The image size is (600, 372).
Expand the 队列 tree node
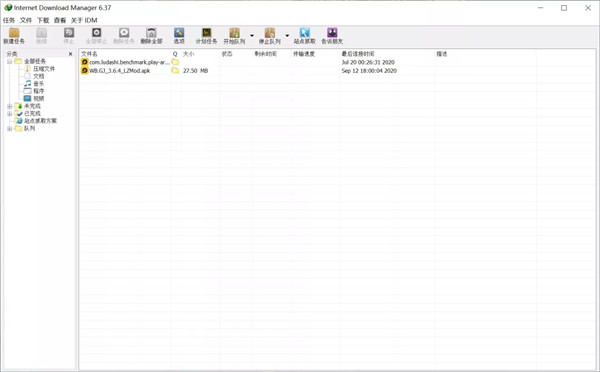point(10,129)
